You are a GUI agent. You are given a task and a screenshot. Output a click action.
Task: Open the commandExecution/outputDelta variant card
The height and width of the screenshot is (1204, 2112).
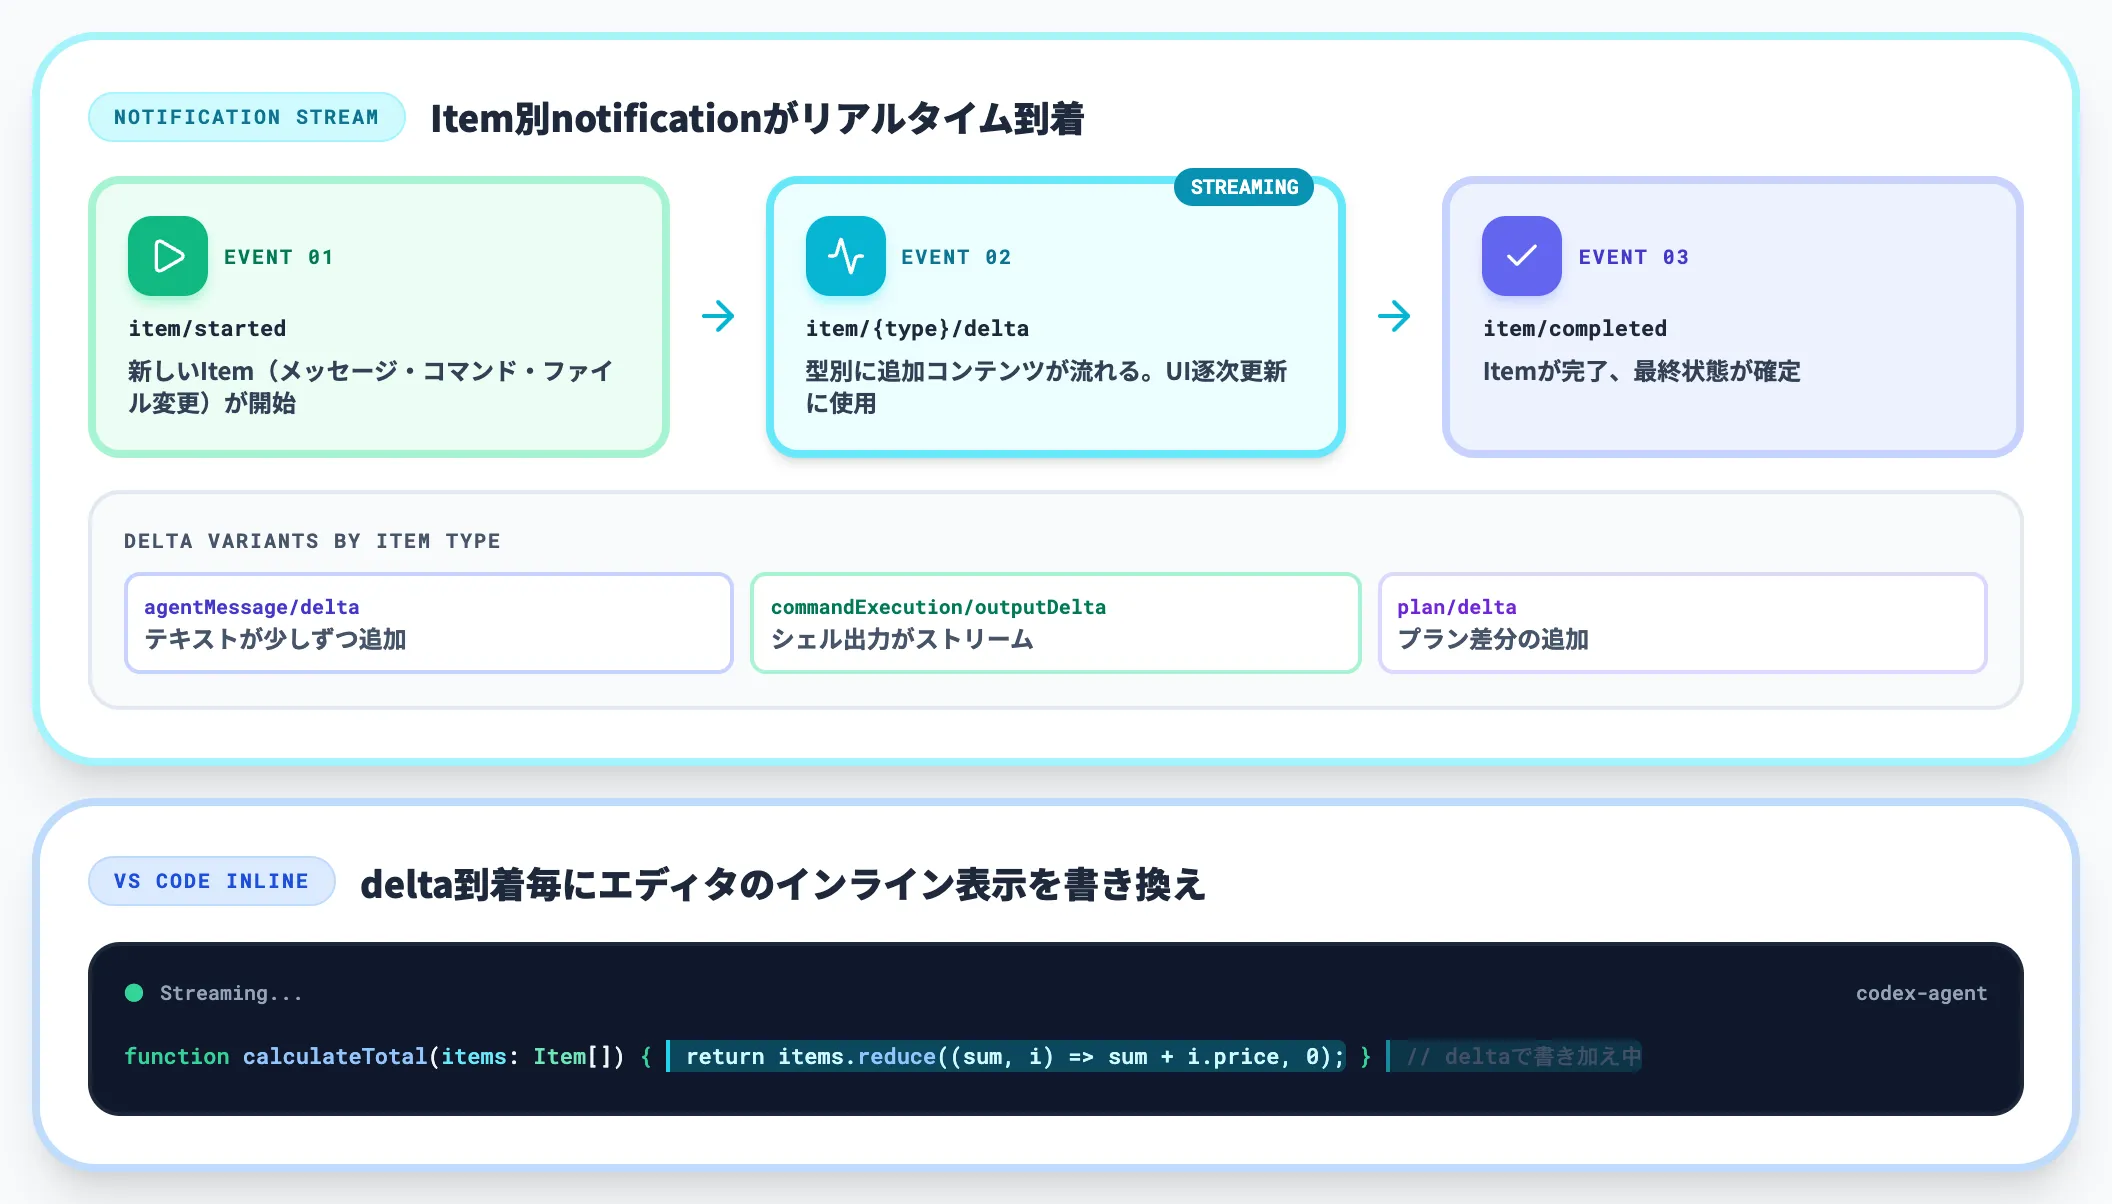pyautogui.click(x=1056, y=623)
